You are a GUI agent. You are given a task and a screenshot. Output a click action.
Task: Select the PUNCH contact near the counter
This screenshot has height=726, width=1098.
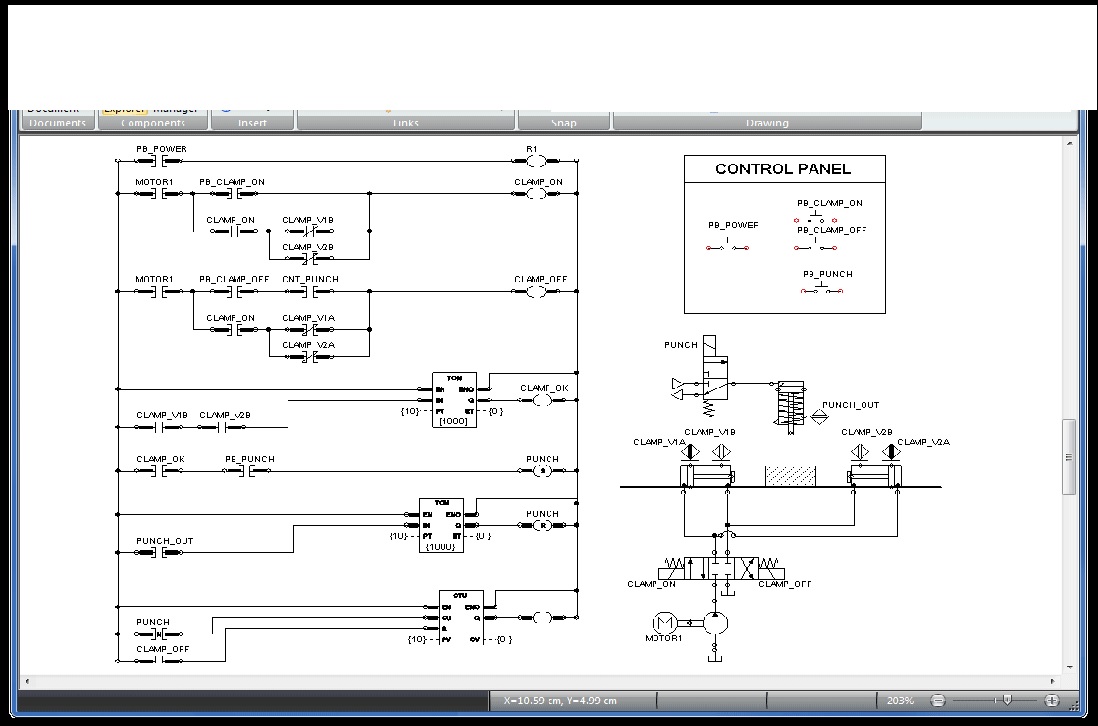(x=158, y=634)
